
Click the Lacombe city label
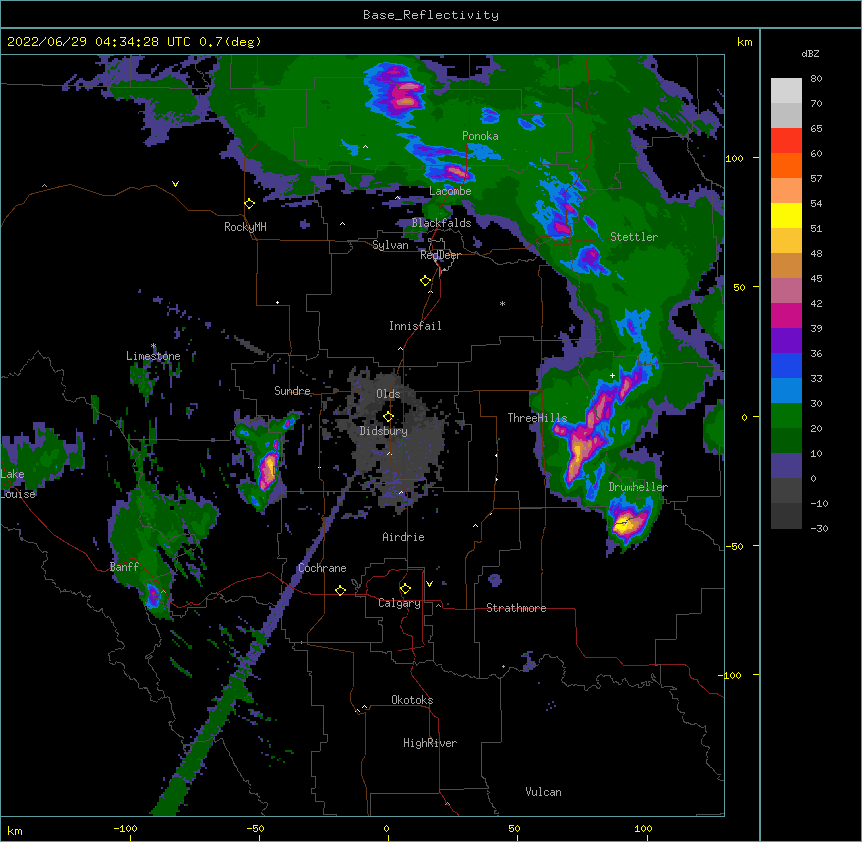click(x=450, y=191)
